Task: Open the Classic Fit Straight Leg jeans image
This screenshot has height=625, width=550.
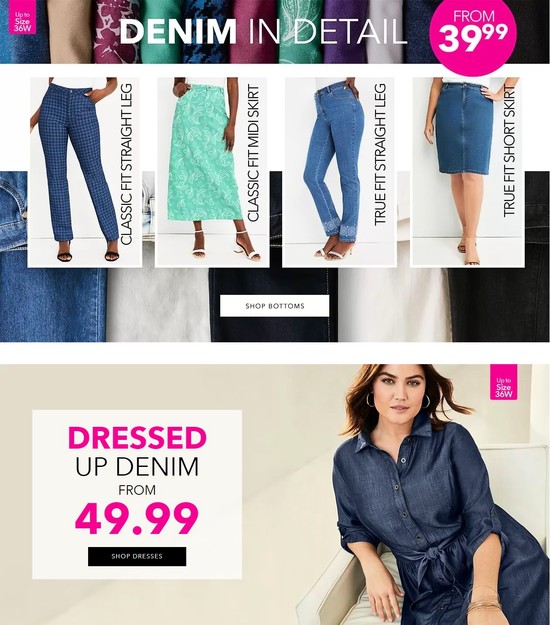Action: tap(74, 172)
